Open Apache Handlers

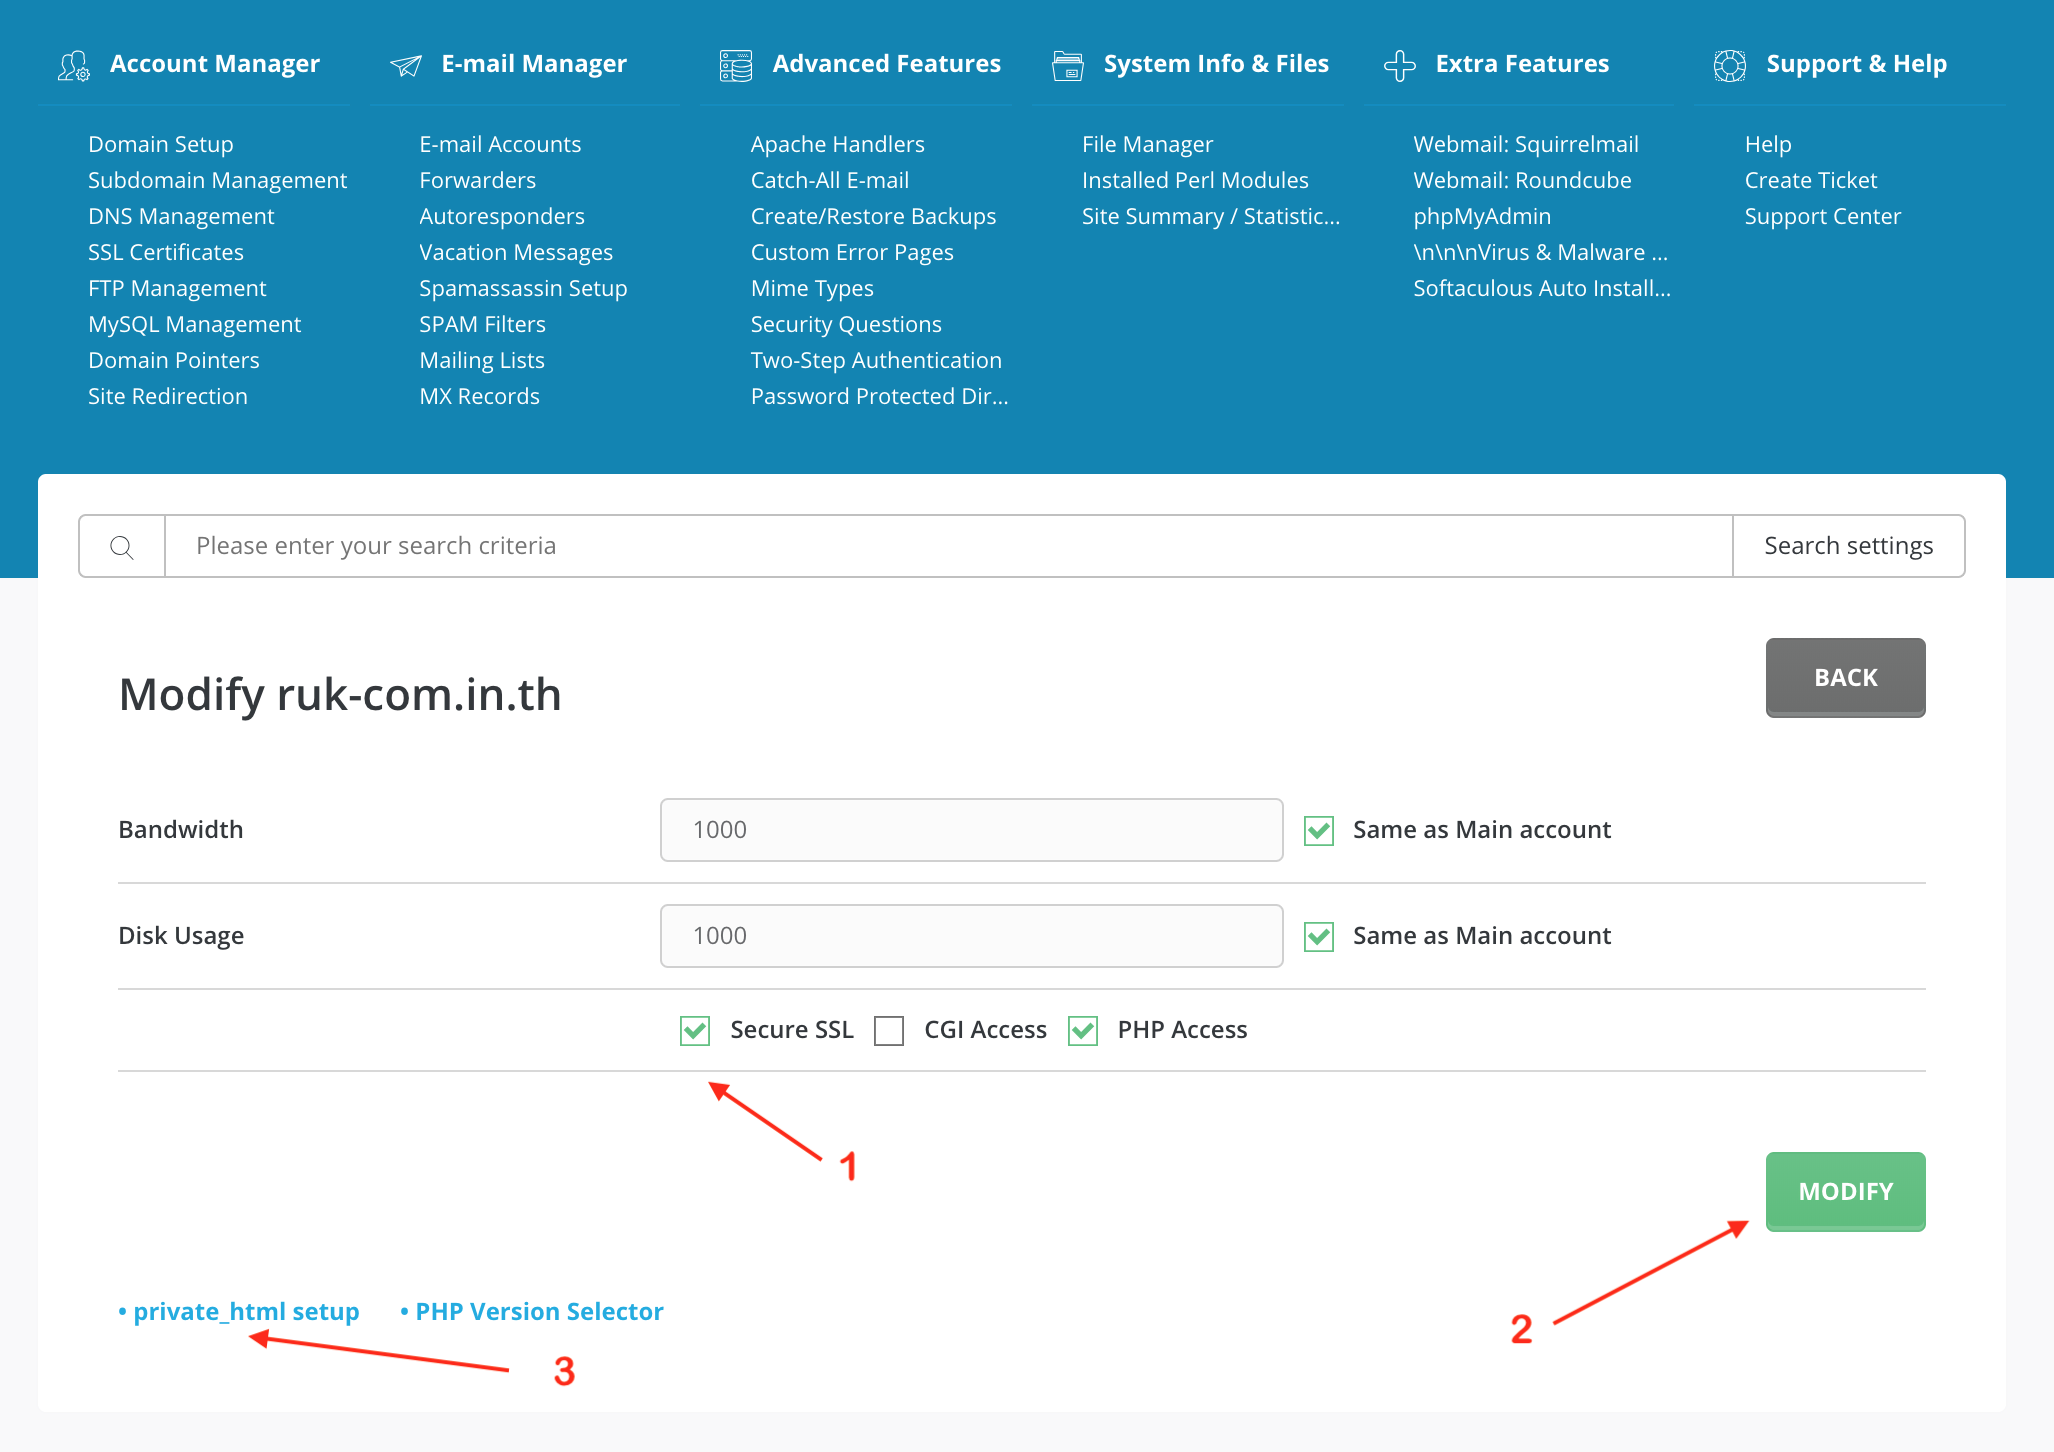[837, 144]
